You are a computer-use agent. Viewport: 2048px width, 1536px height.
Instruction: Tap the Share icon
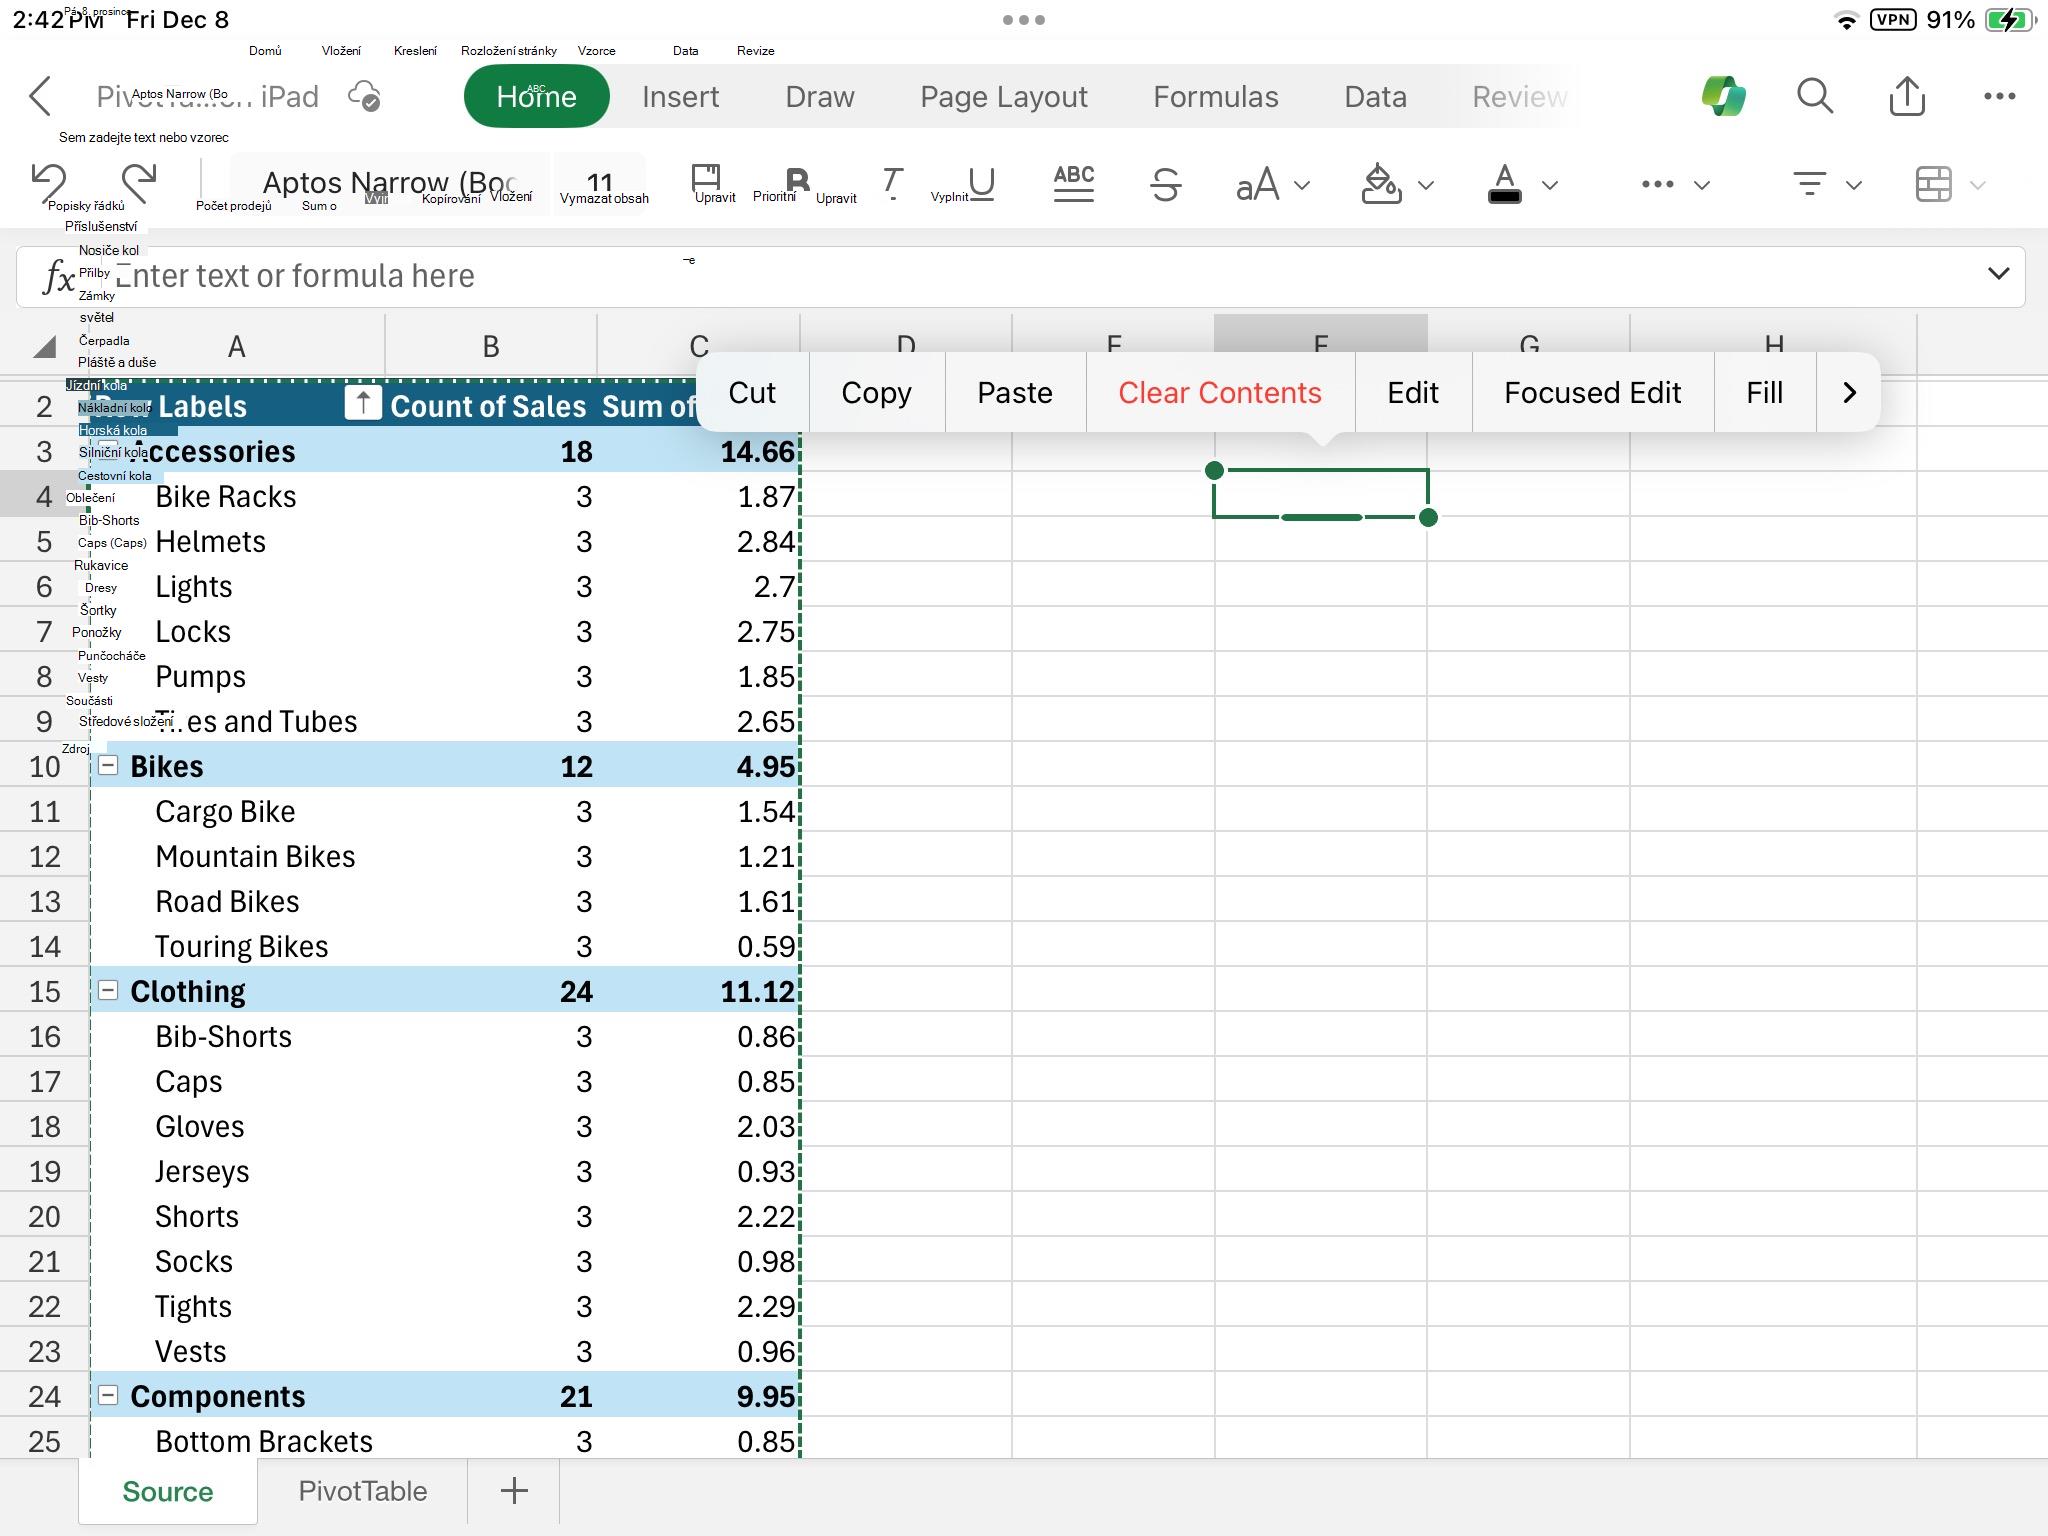tap(1907, 96)
